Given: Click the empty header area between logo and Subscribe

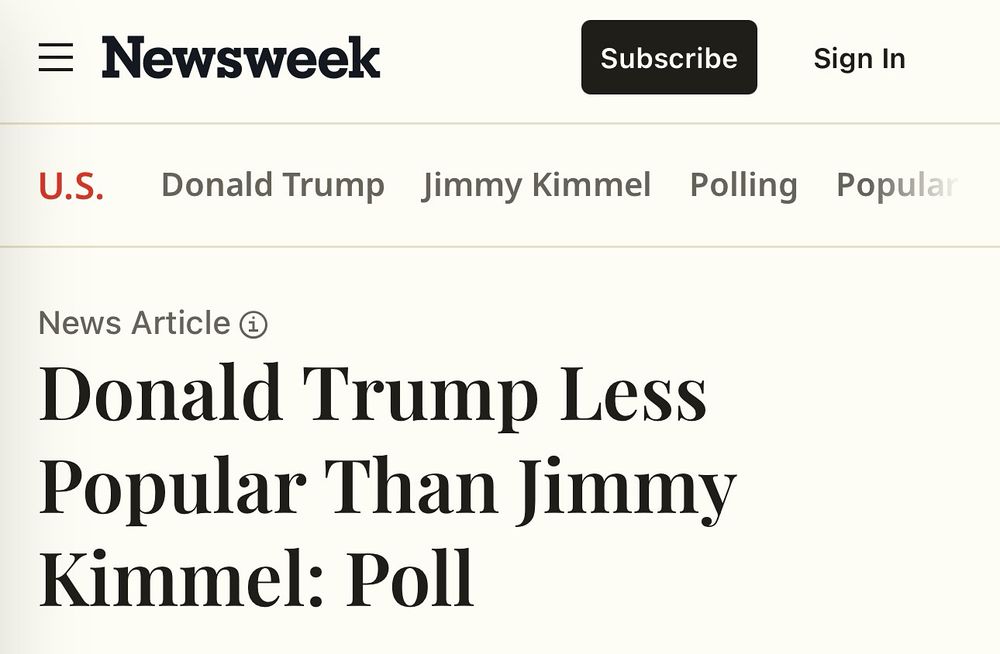Looking at the screenshot, I should click(480, 58).
